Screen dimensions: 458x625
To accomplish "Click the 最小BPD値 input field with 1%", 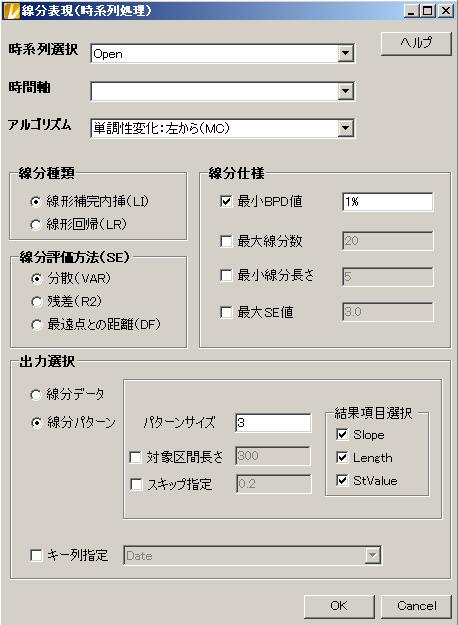I will tap(387, 202).
